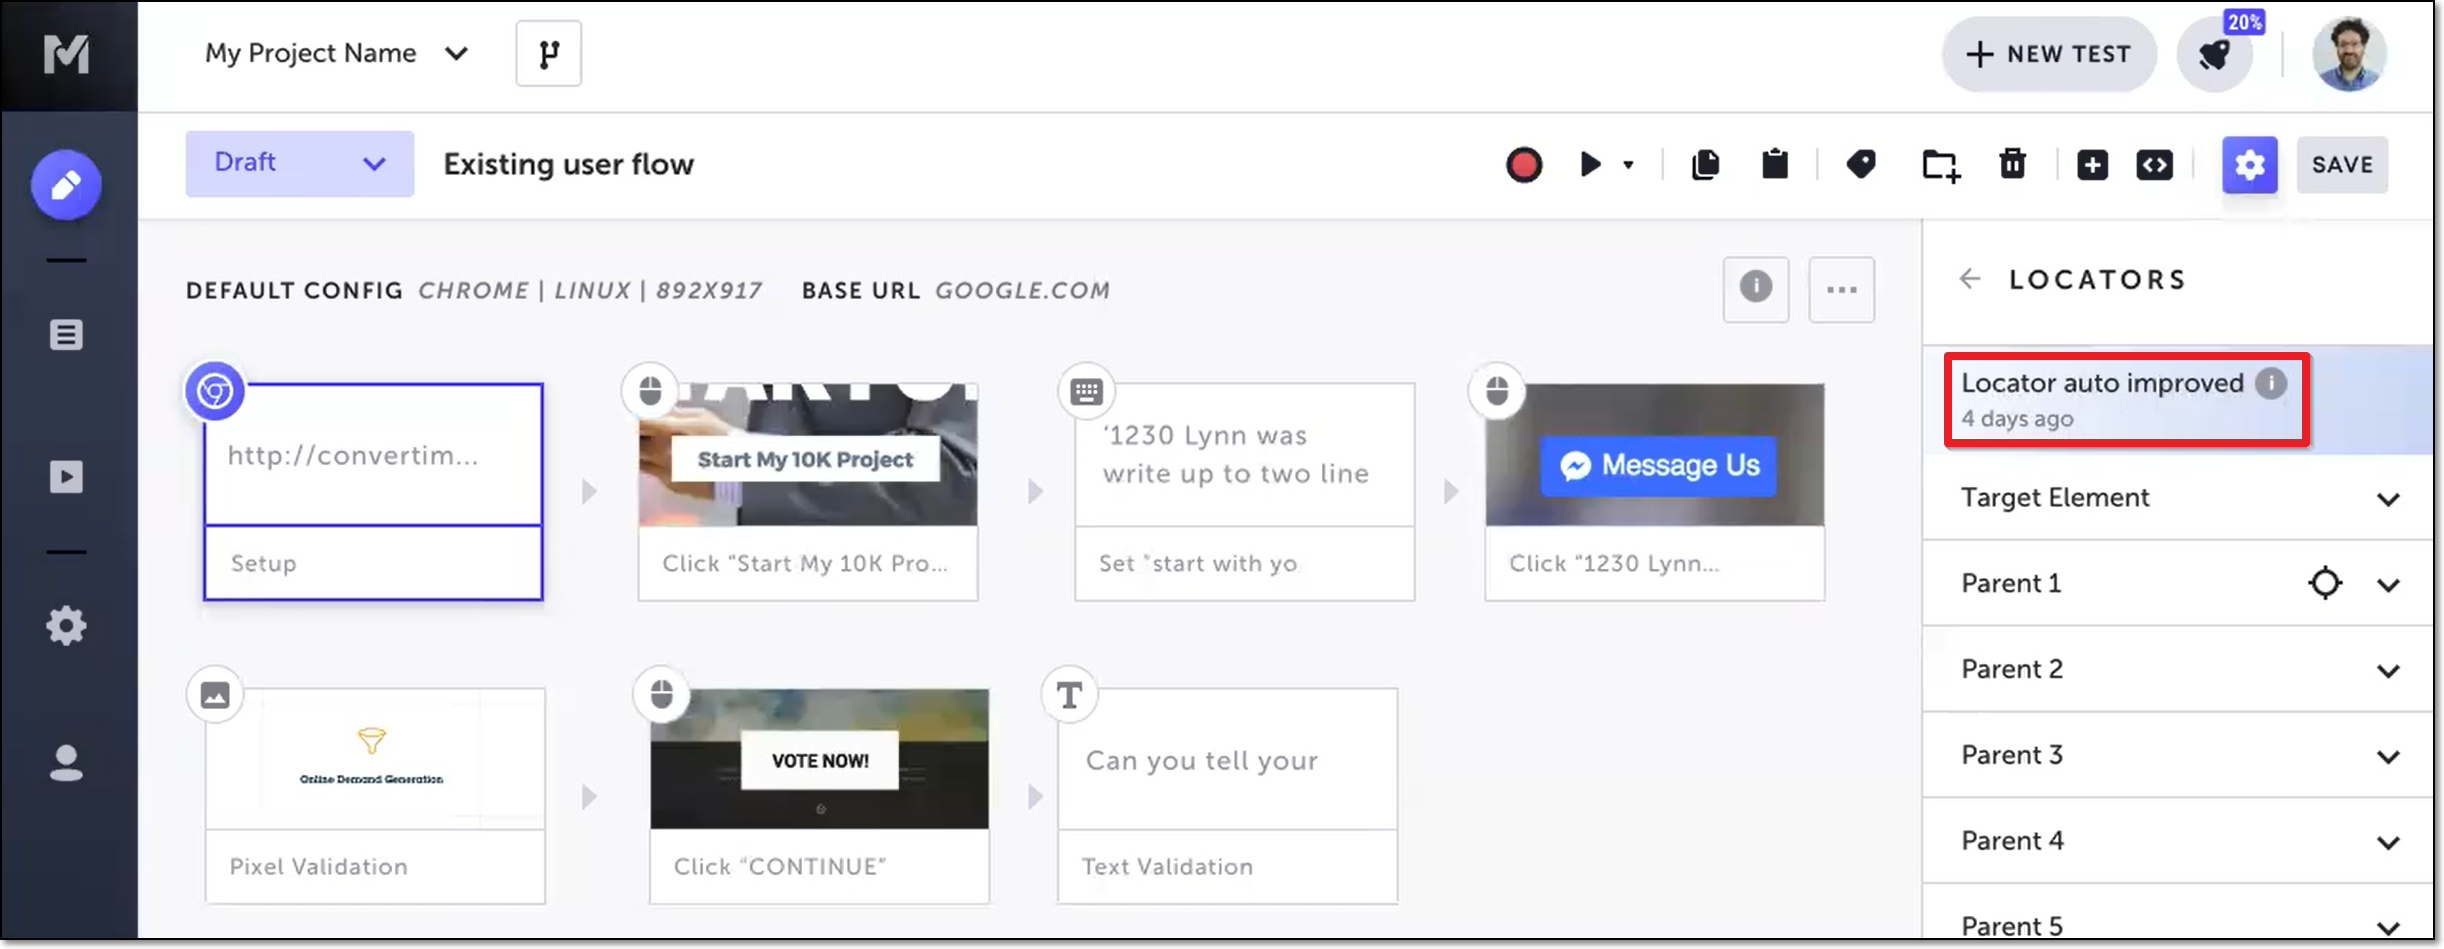Click the Parent 1 target crosshair icon

tap(2325, 583)
